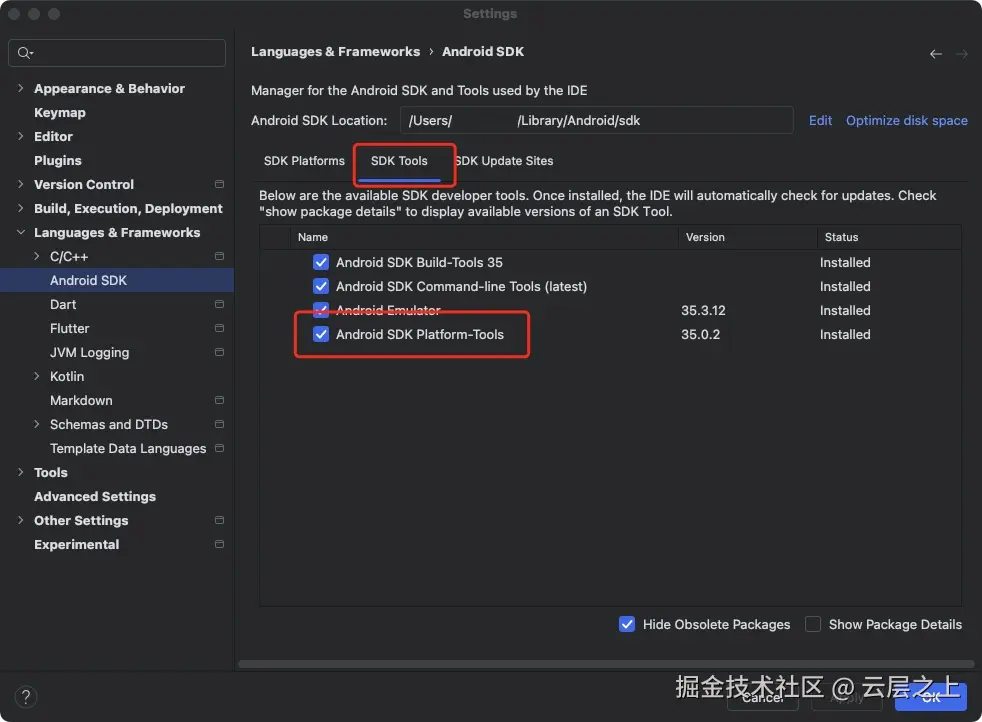The height and width of the screenshot is (722, 982).
Task: Expand Other Settings section
Action: (x=21, y=520)
